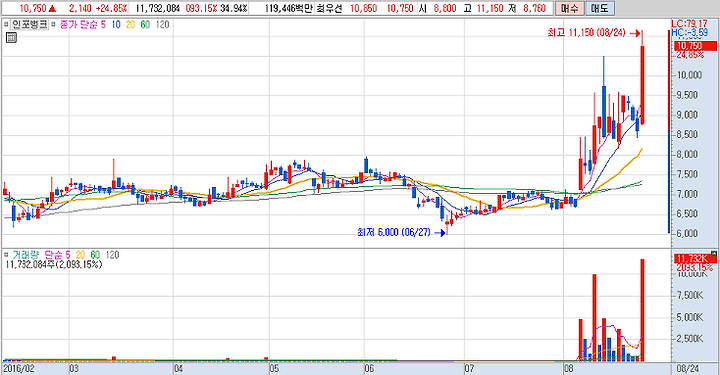Click the 11,732,084 volume value in header

158,8
